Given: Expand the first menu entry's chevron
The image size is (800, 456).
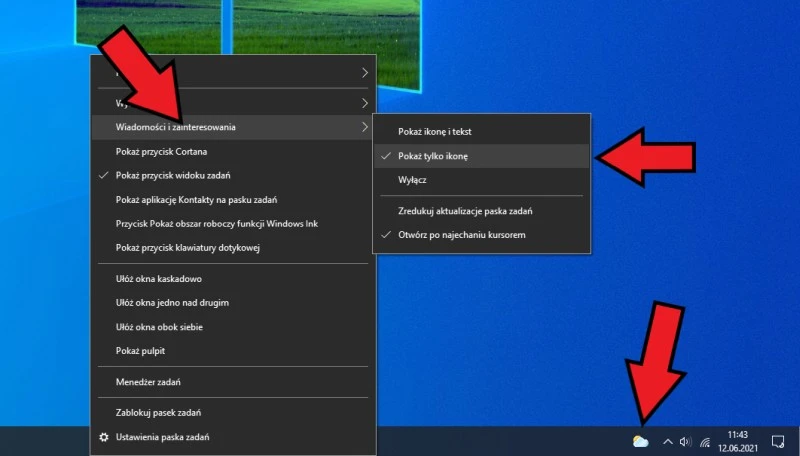Looking at the screenshot, I should pos(364,73).
